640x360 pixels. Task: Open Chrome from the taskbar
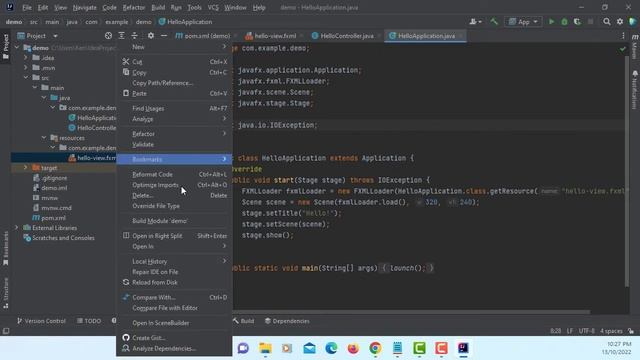(375, 348)
